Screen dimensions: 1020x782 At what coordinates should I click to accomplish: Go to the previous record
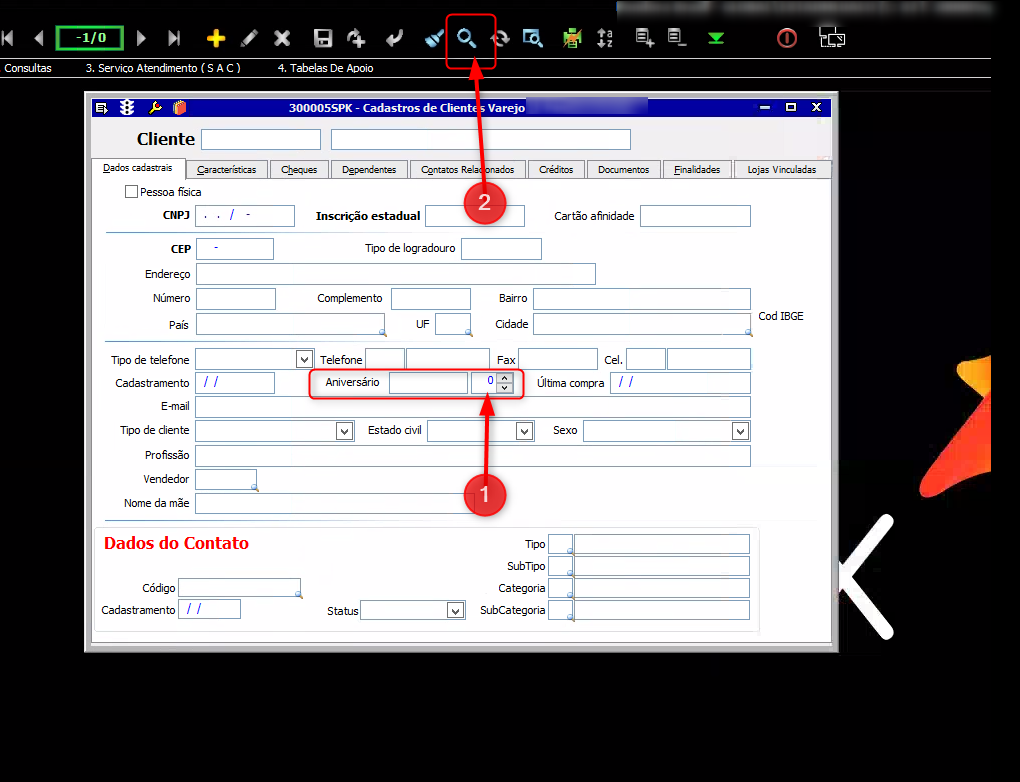(x=39, y=38)
